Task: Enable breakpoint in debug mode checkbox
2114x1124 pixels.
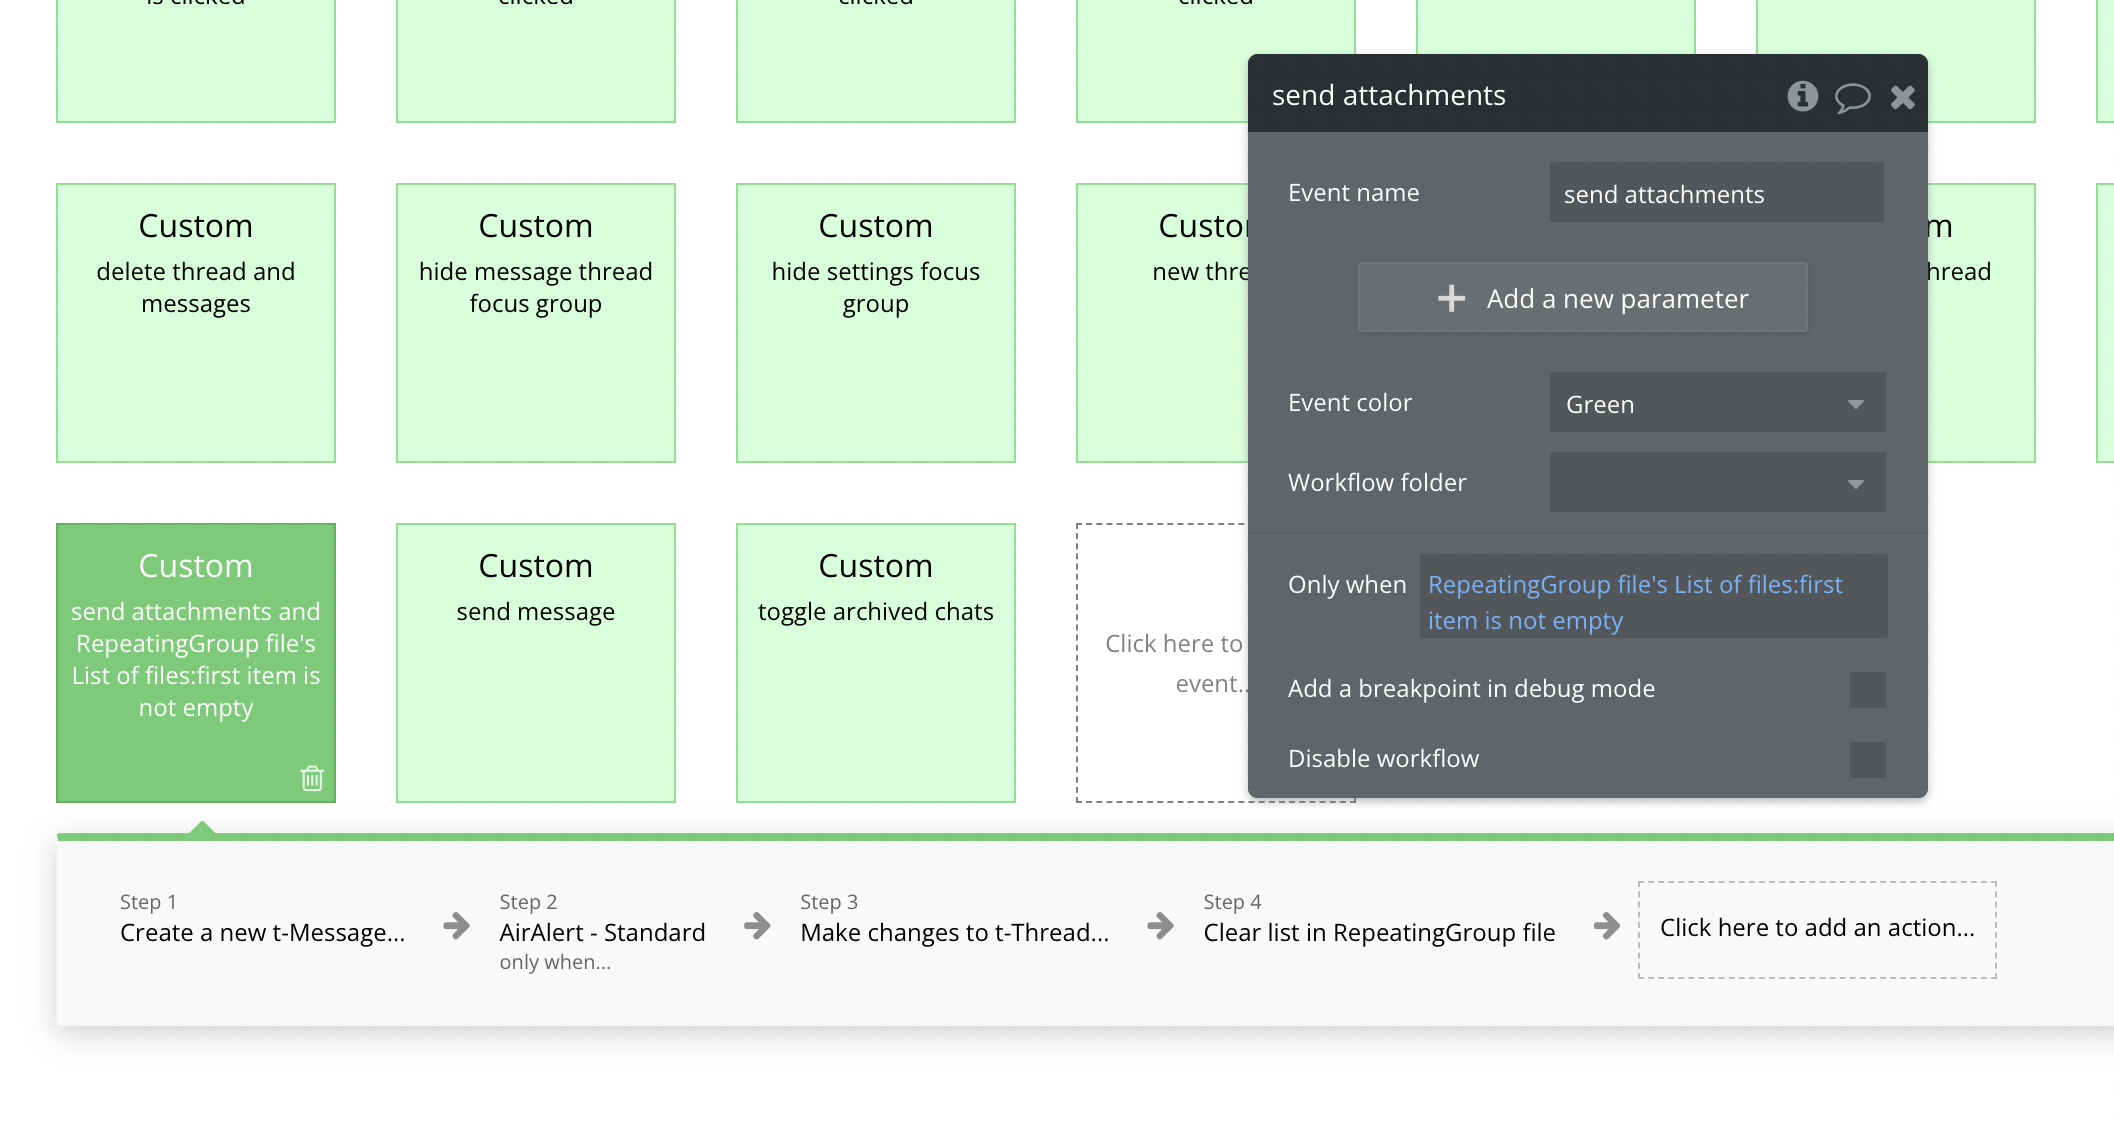Action: [x=1867, y=689]
